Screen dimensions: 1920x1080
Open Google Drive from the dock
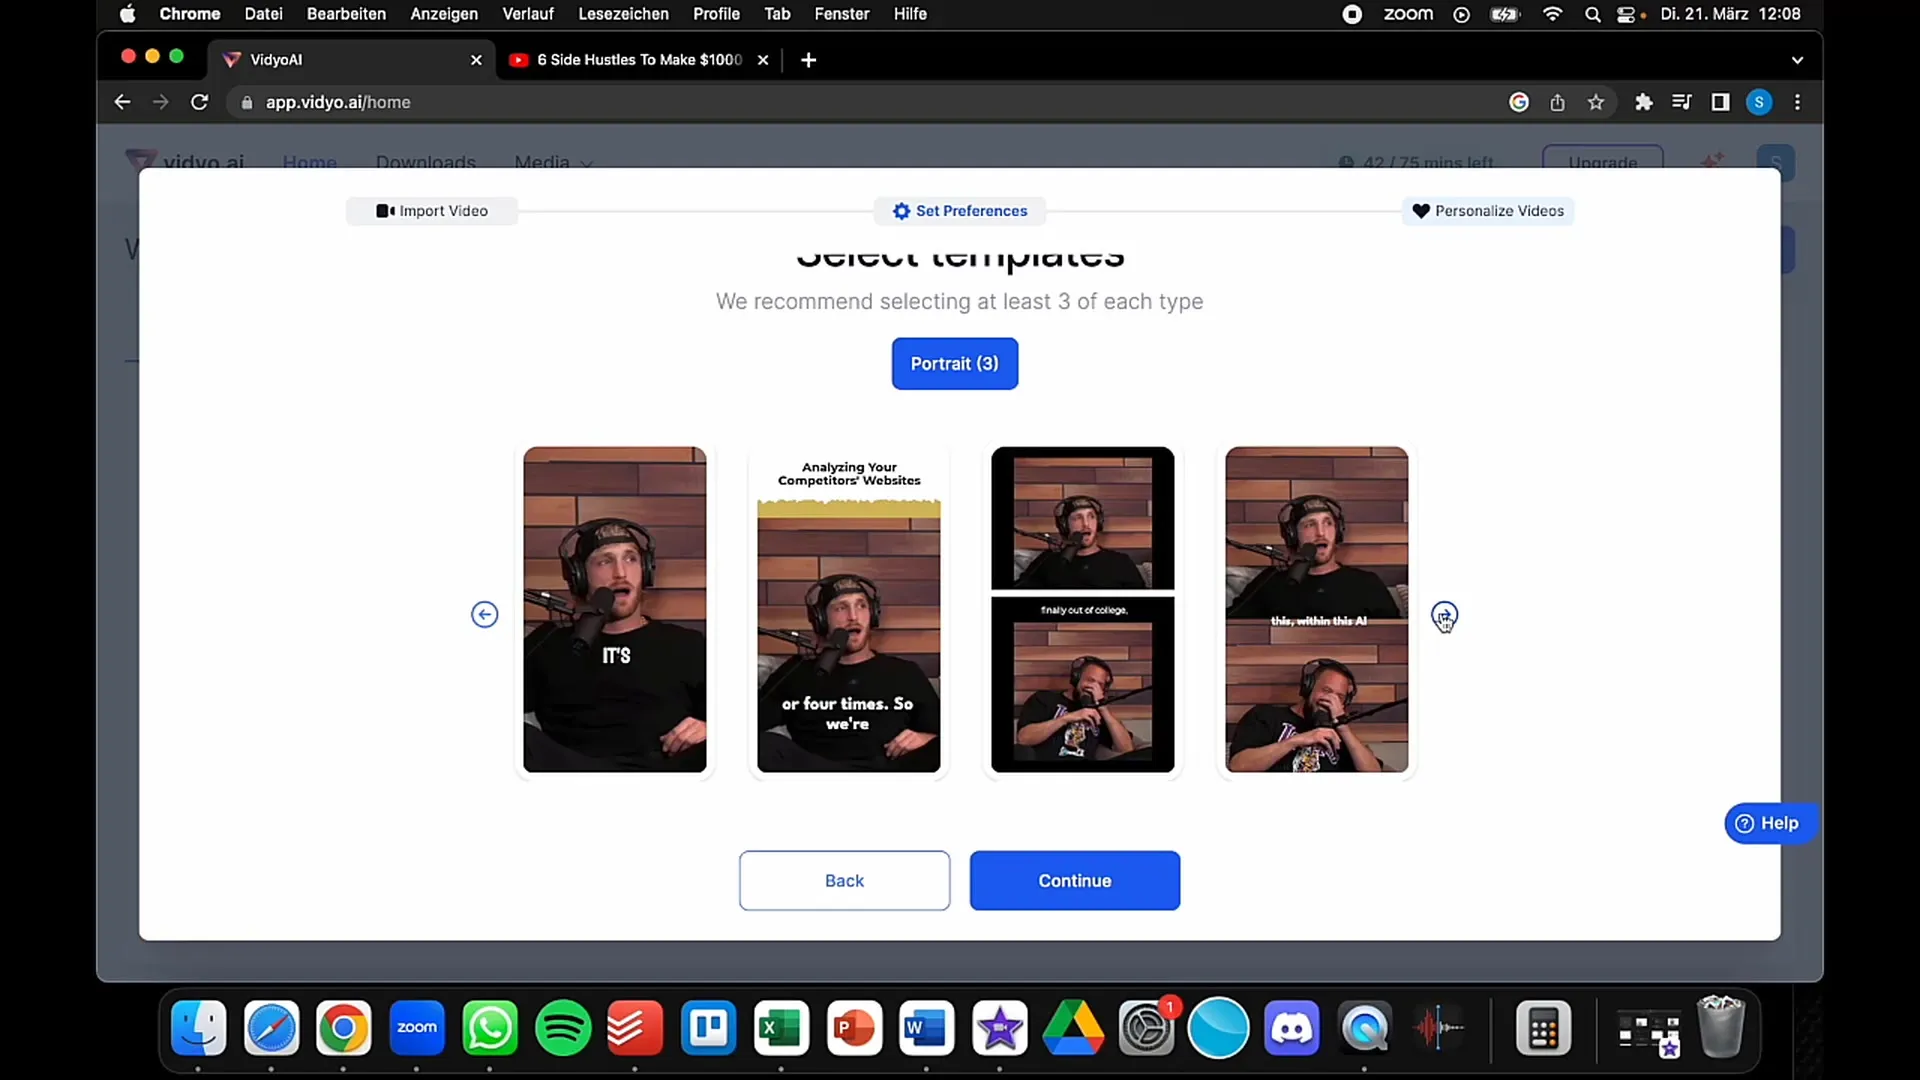[1073, 1028]
